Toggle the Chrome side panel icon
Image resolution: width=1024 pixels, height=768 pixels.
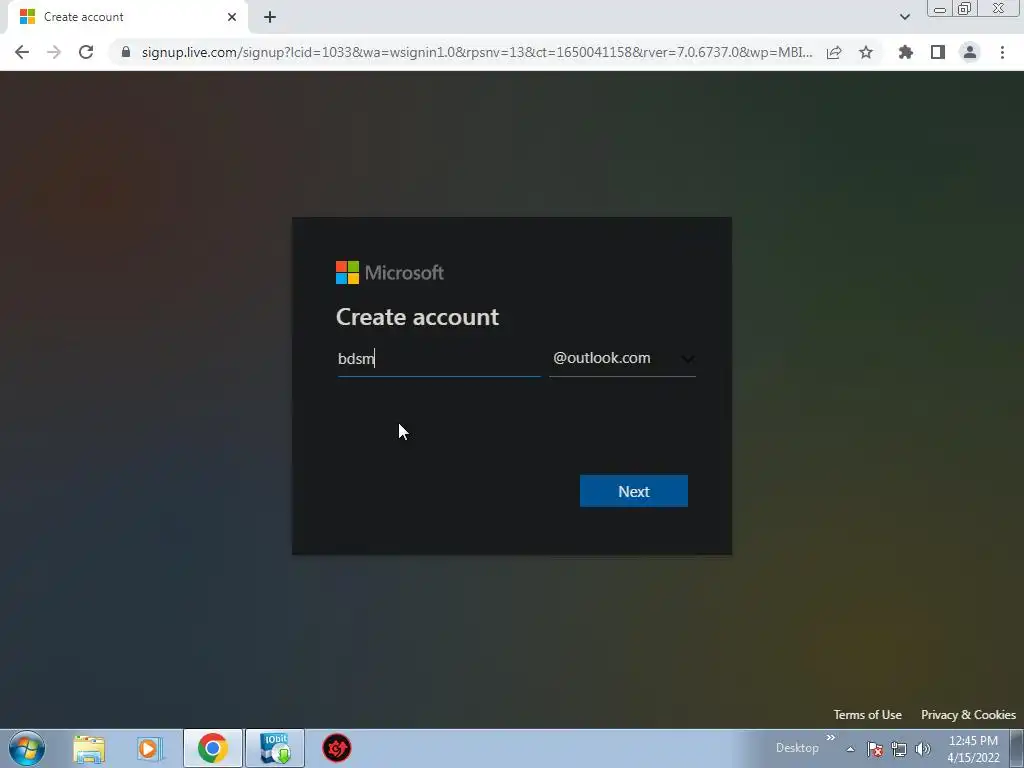coord(938,52)
